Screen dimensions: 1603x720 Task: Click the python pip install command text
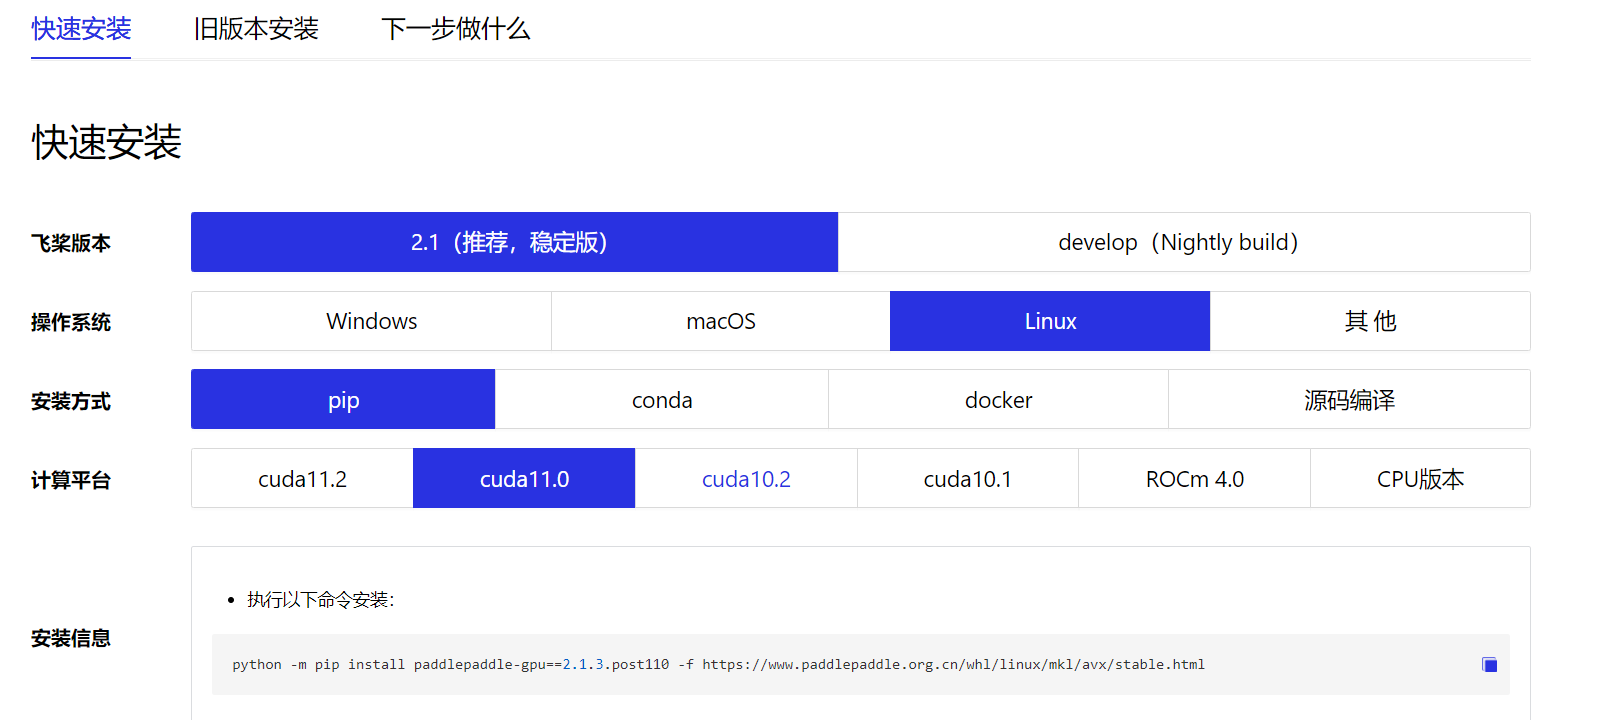click(x=718, y=665)
